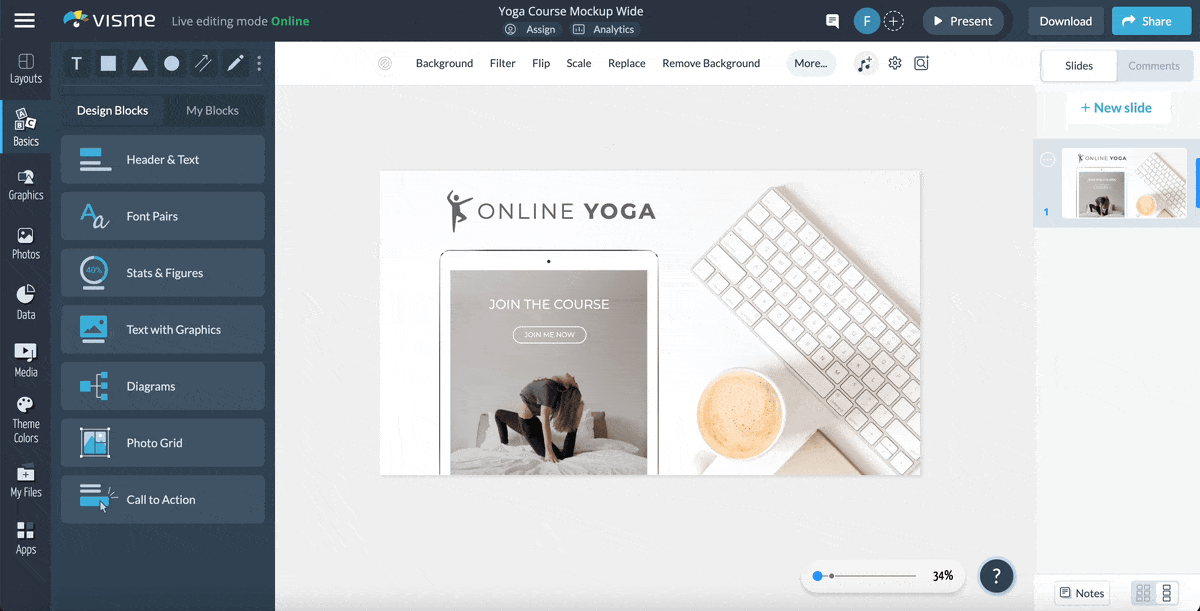
Task: Switch to the My Blocks tab
Action: click(x=215, y=110)
